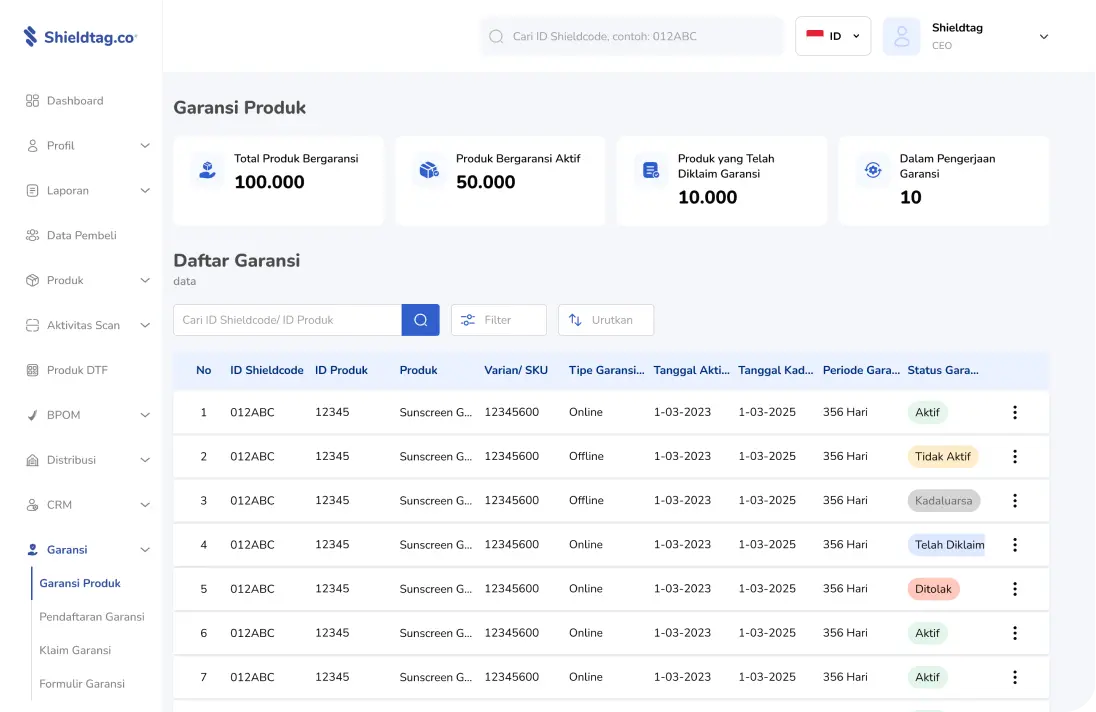The height and width of the screenshot is (712, 1096).
Task: Click the blue search magnifier button
Action: click(420, 320)
